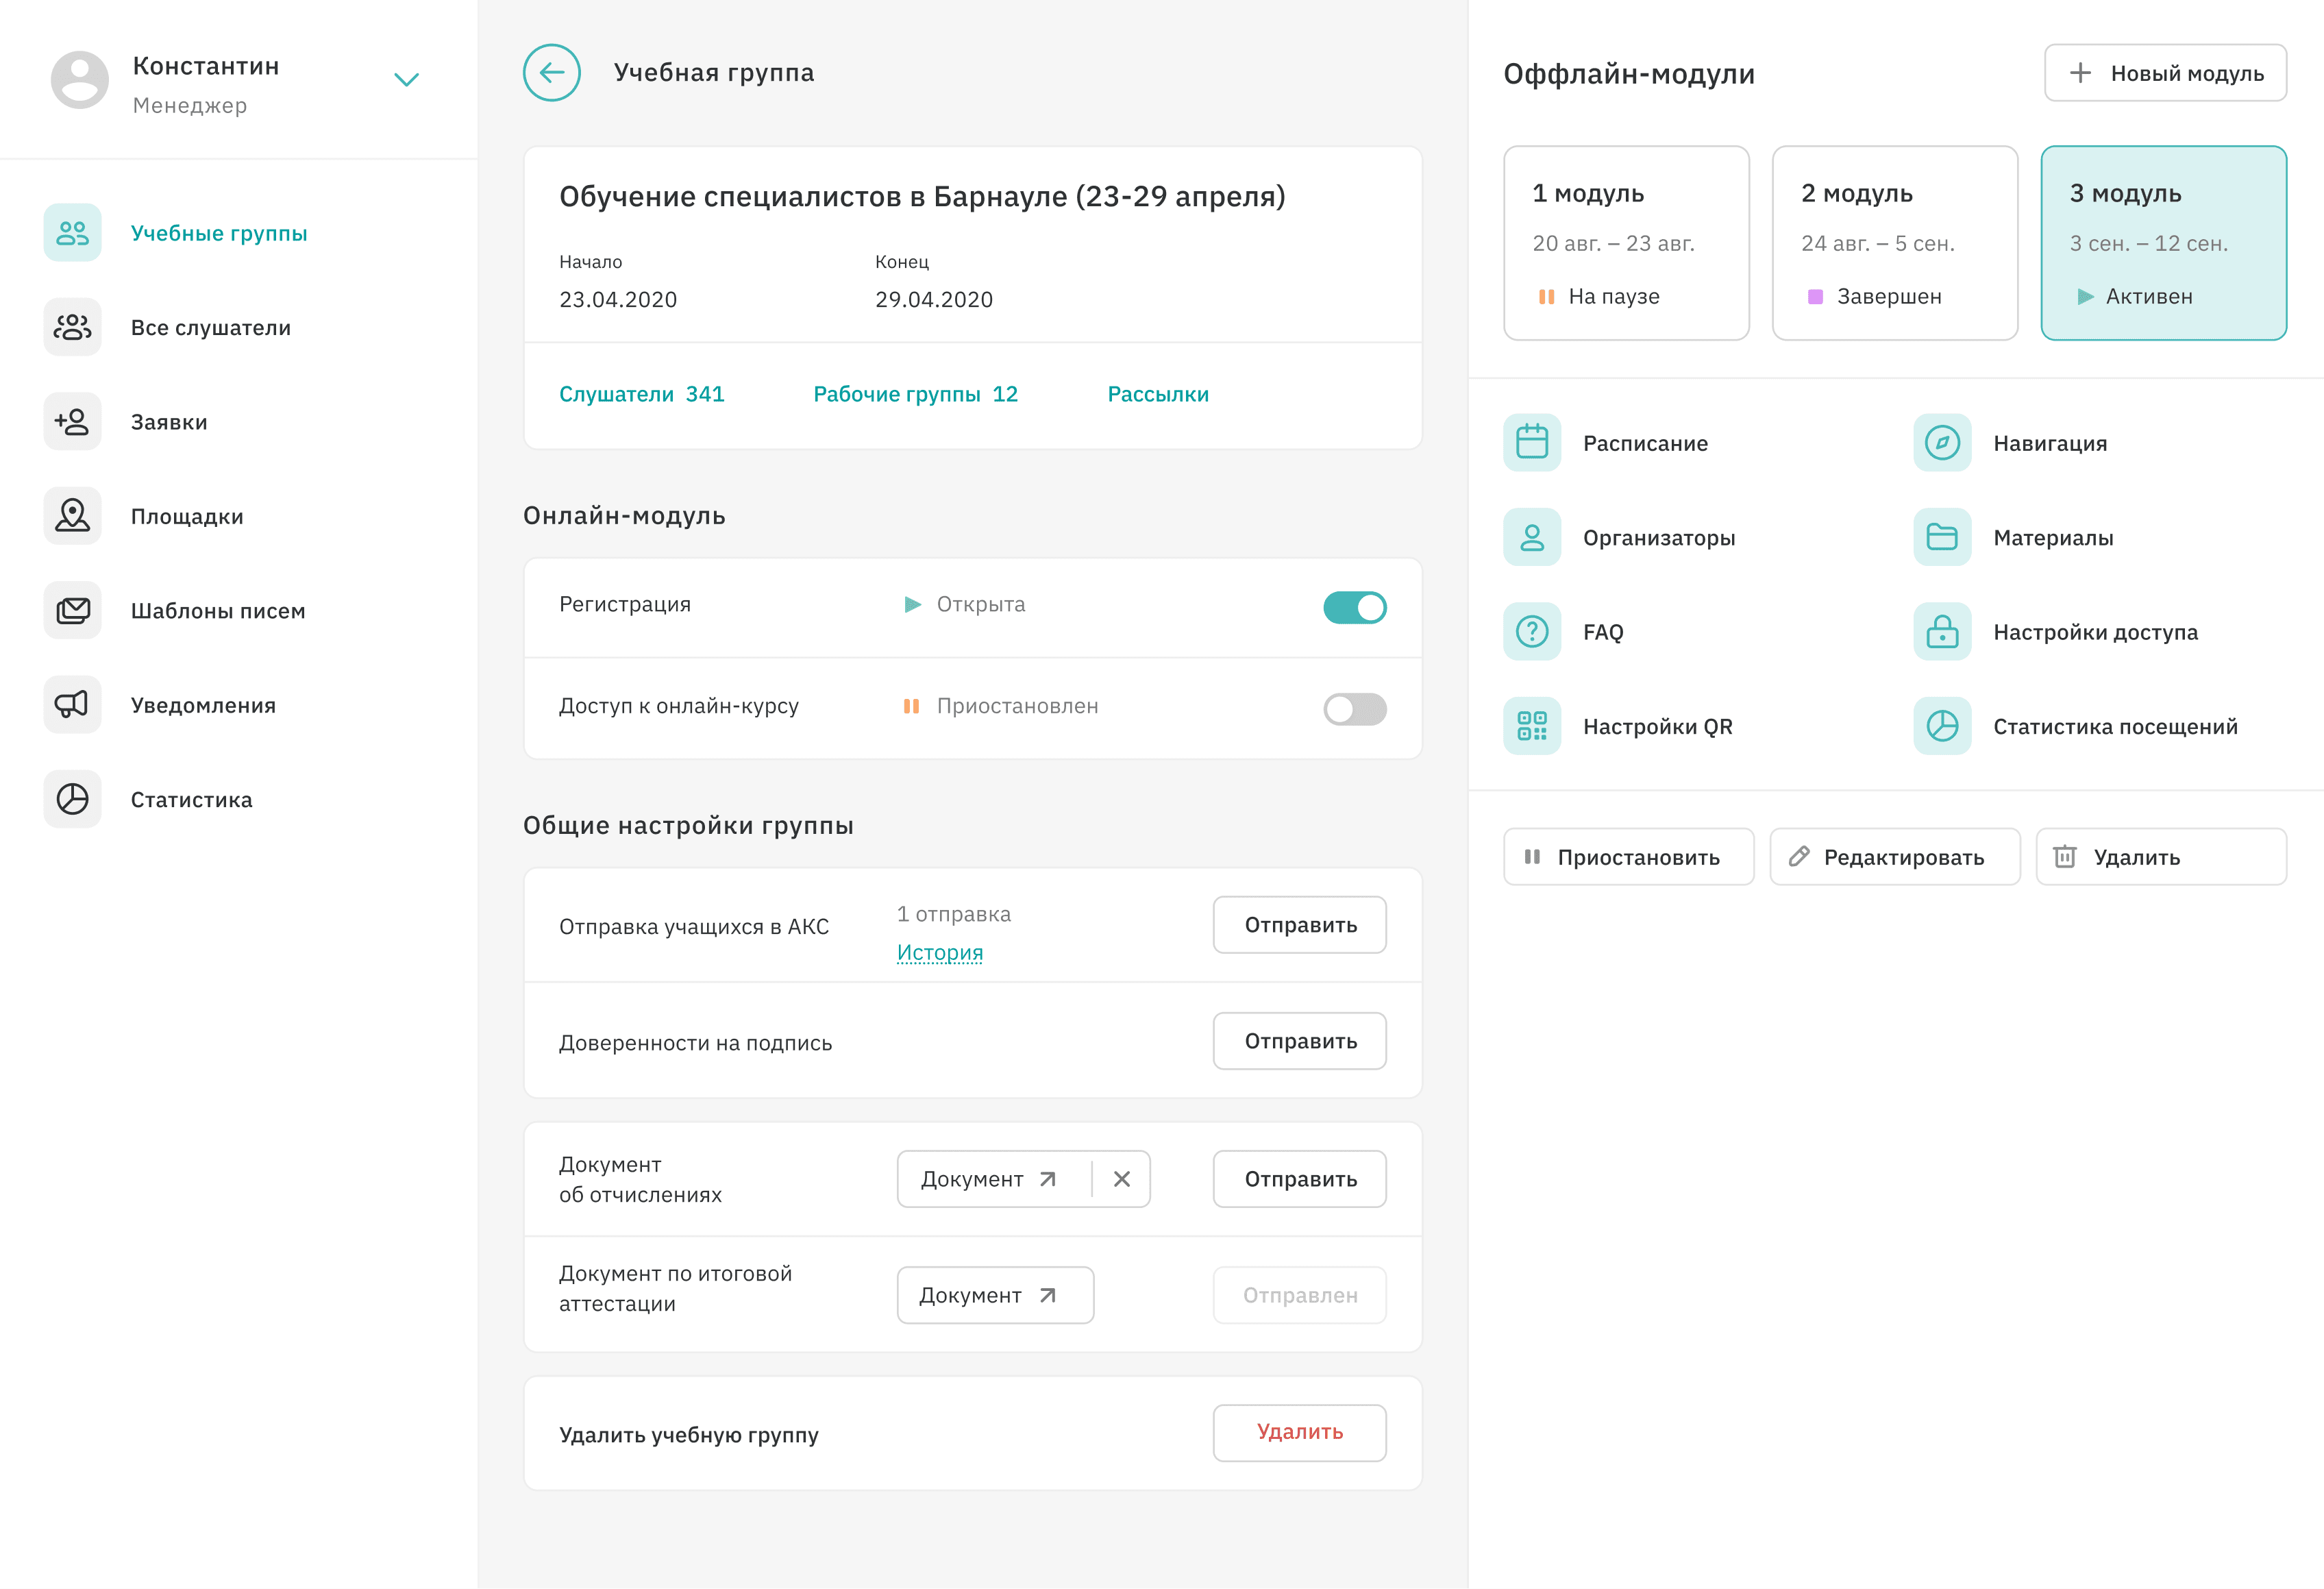Click the Настройки QR icon
The height and width of the screenshot is (1589, 2324).
coord(1531,726)
